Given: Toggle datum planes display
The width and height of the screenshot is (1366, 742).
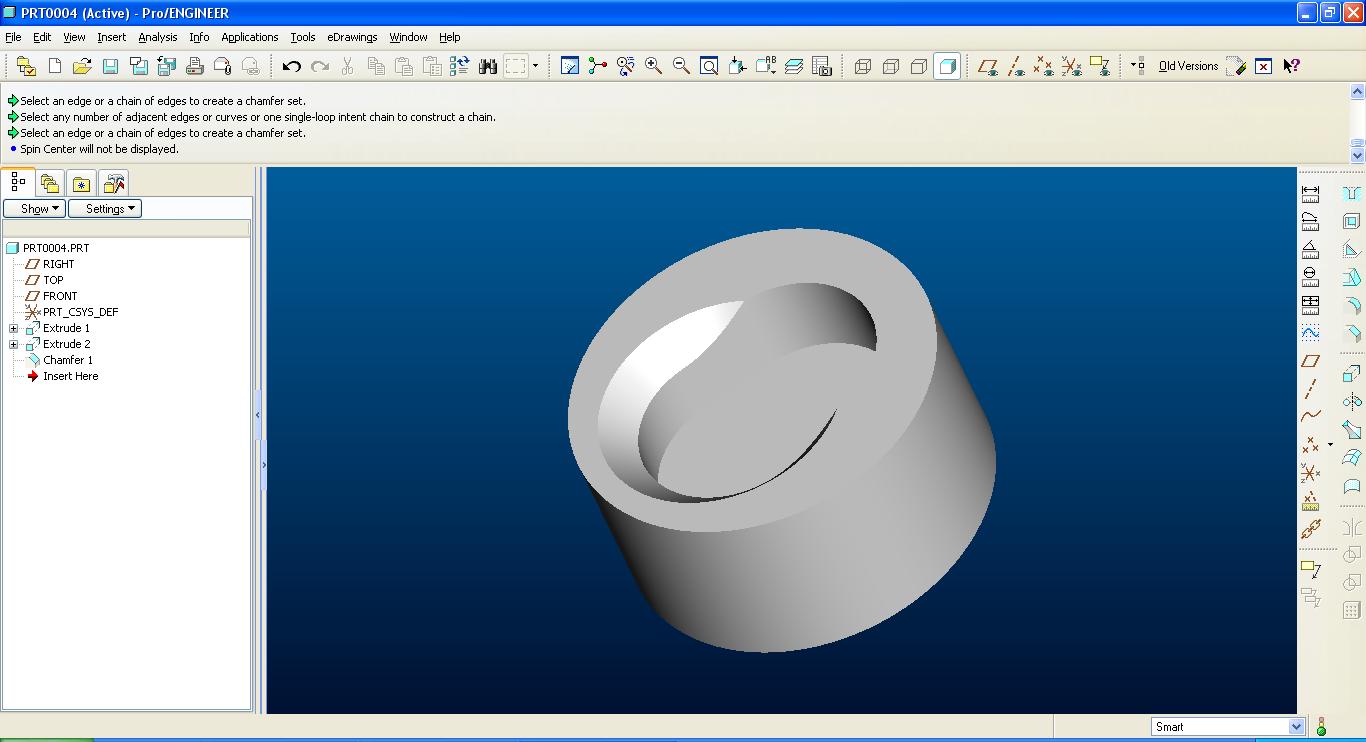Looking at the screenshot, I should click(x=988, y=66).
